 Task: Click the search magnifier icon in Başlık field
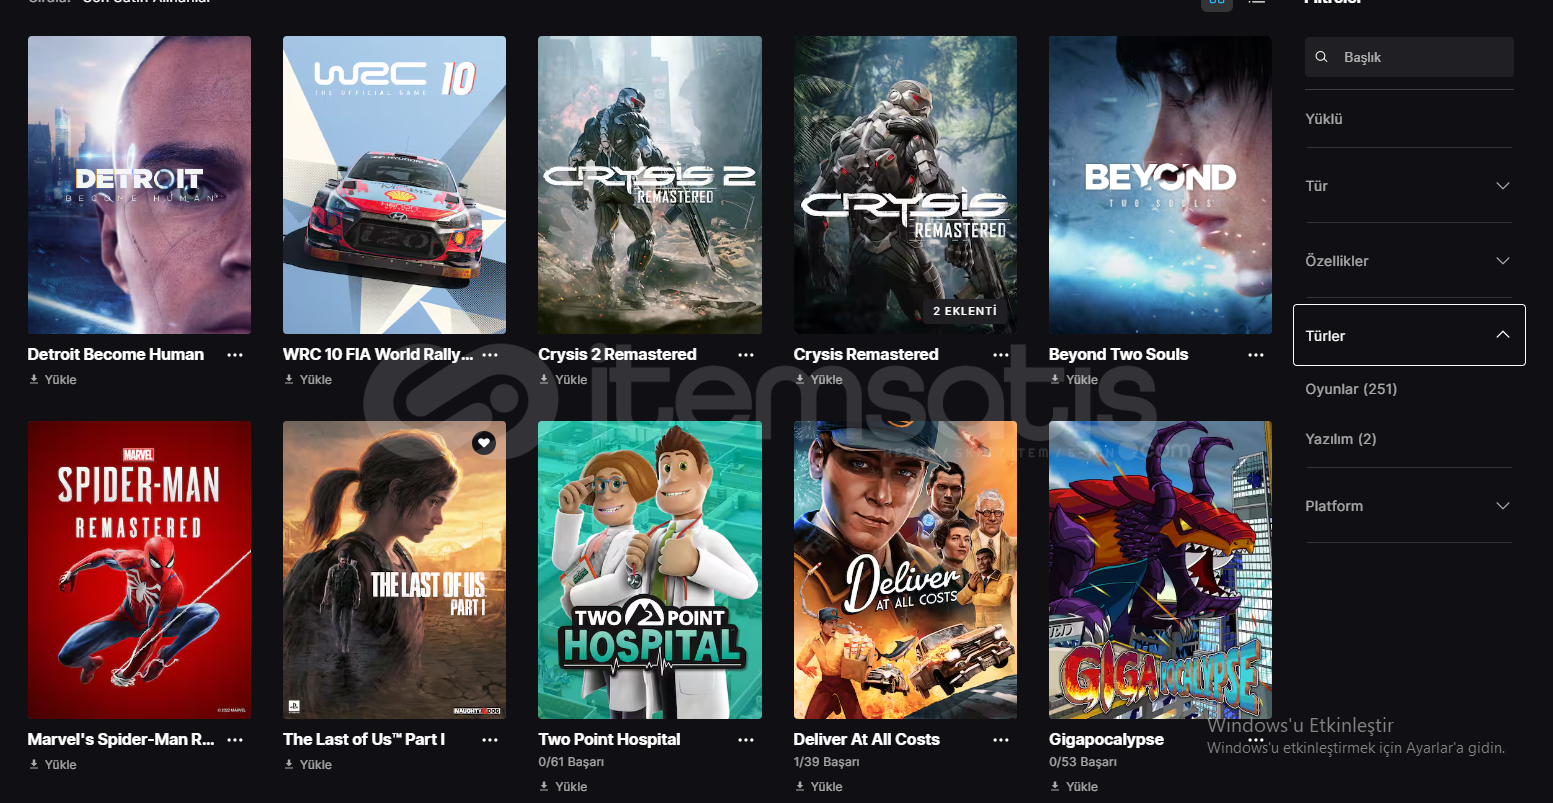[1322, 57]
